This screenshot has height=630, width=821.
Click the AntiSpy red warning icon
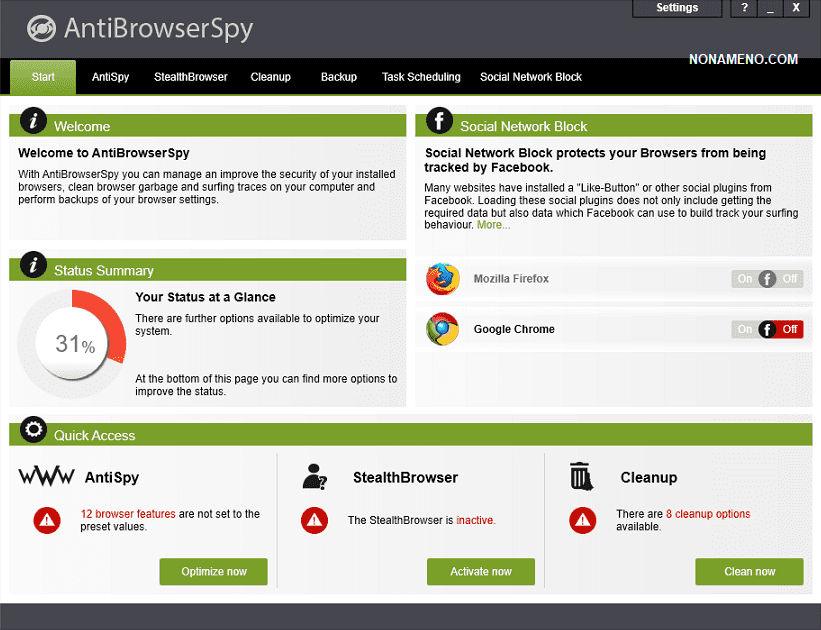[x=47, y=520]
